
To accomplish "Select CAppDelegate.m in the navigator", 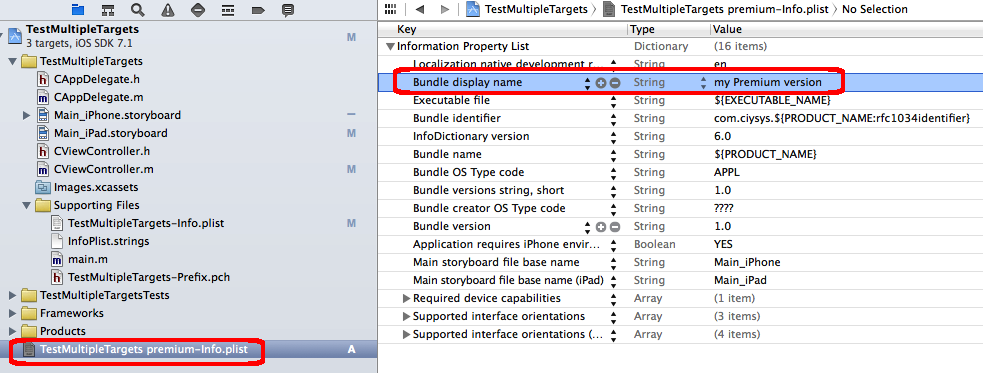I will [x=98, y=97].
